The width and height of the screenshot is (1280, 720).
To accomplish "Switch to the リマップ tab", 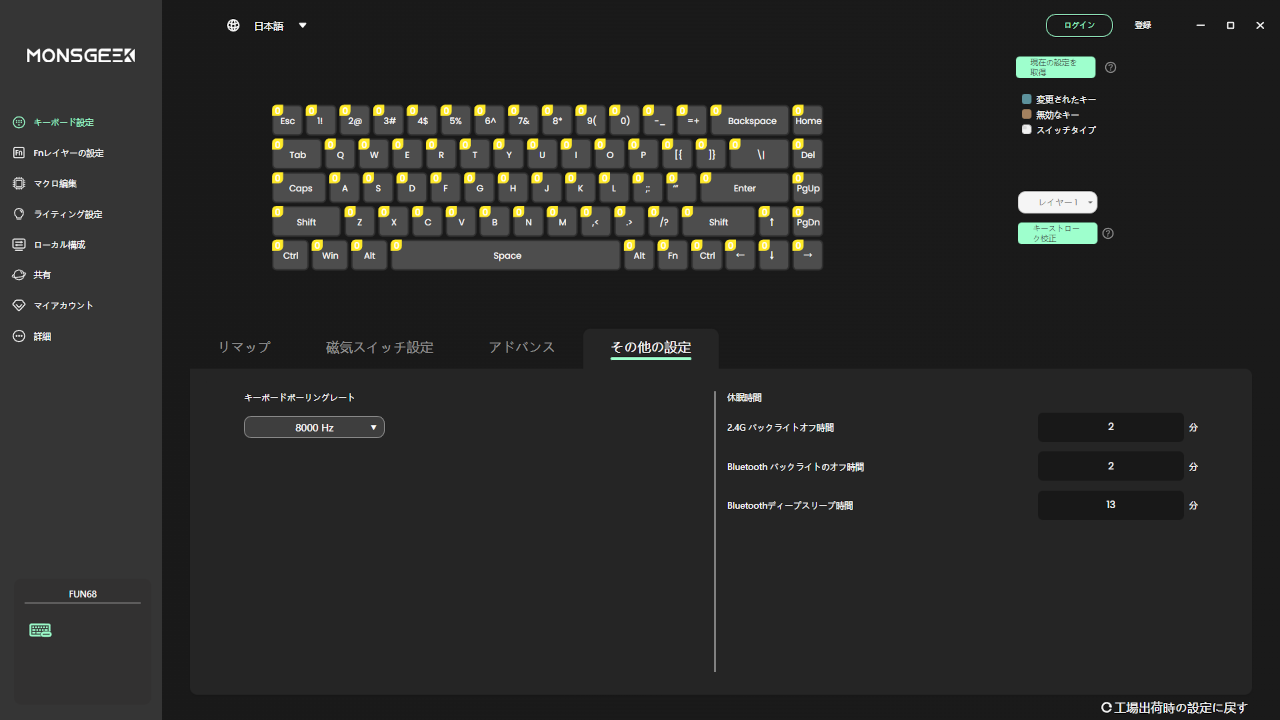I will tap(244, 347).
